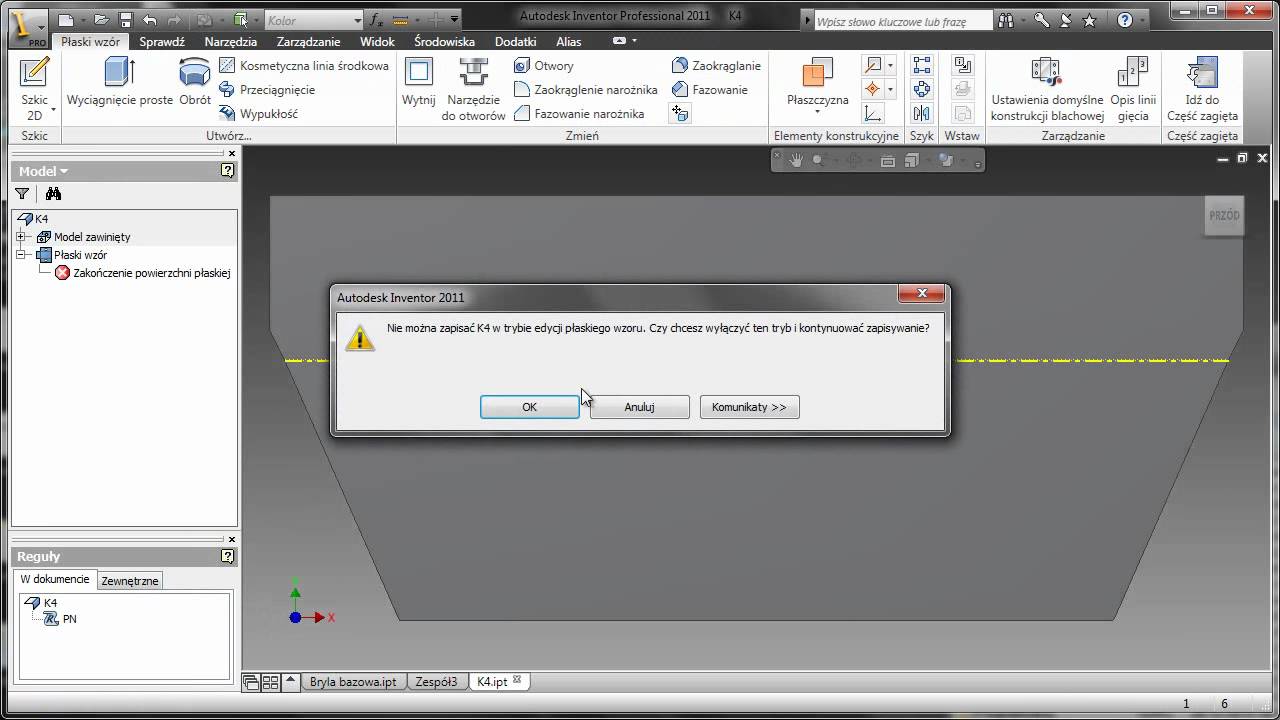Open the Kolor color dropdown
1280x720 pixels.
click(314, 20)
